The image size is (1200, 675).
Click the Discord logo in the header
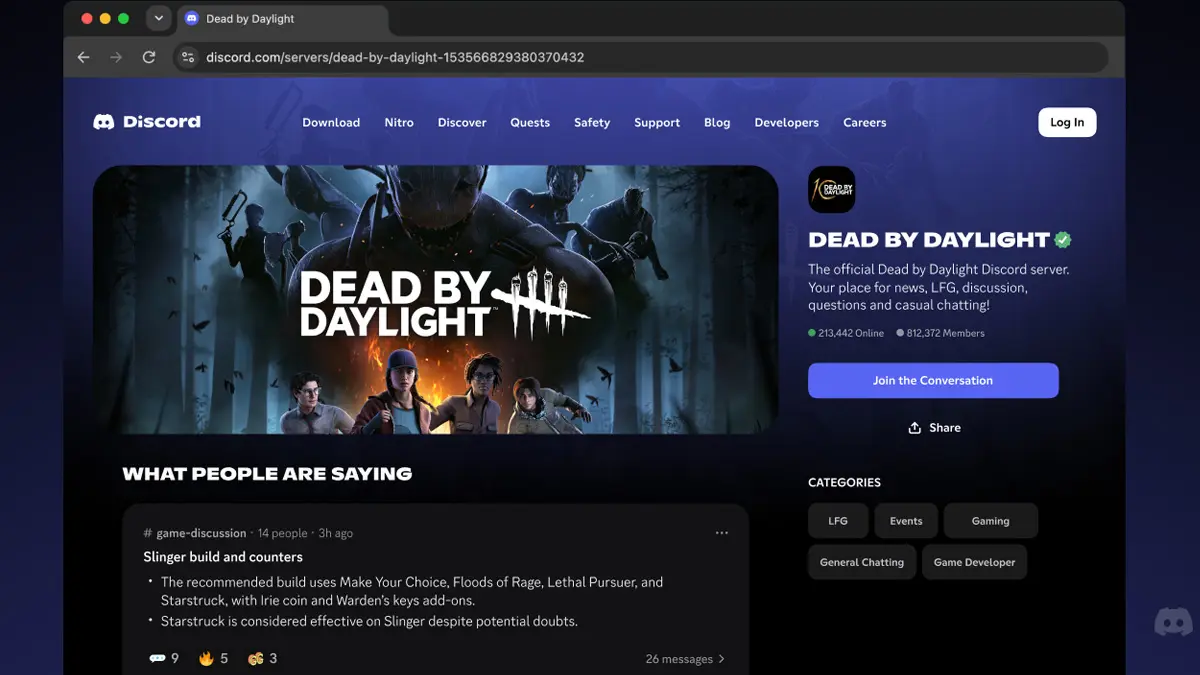click(x=147, y=122)
